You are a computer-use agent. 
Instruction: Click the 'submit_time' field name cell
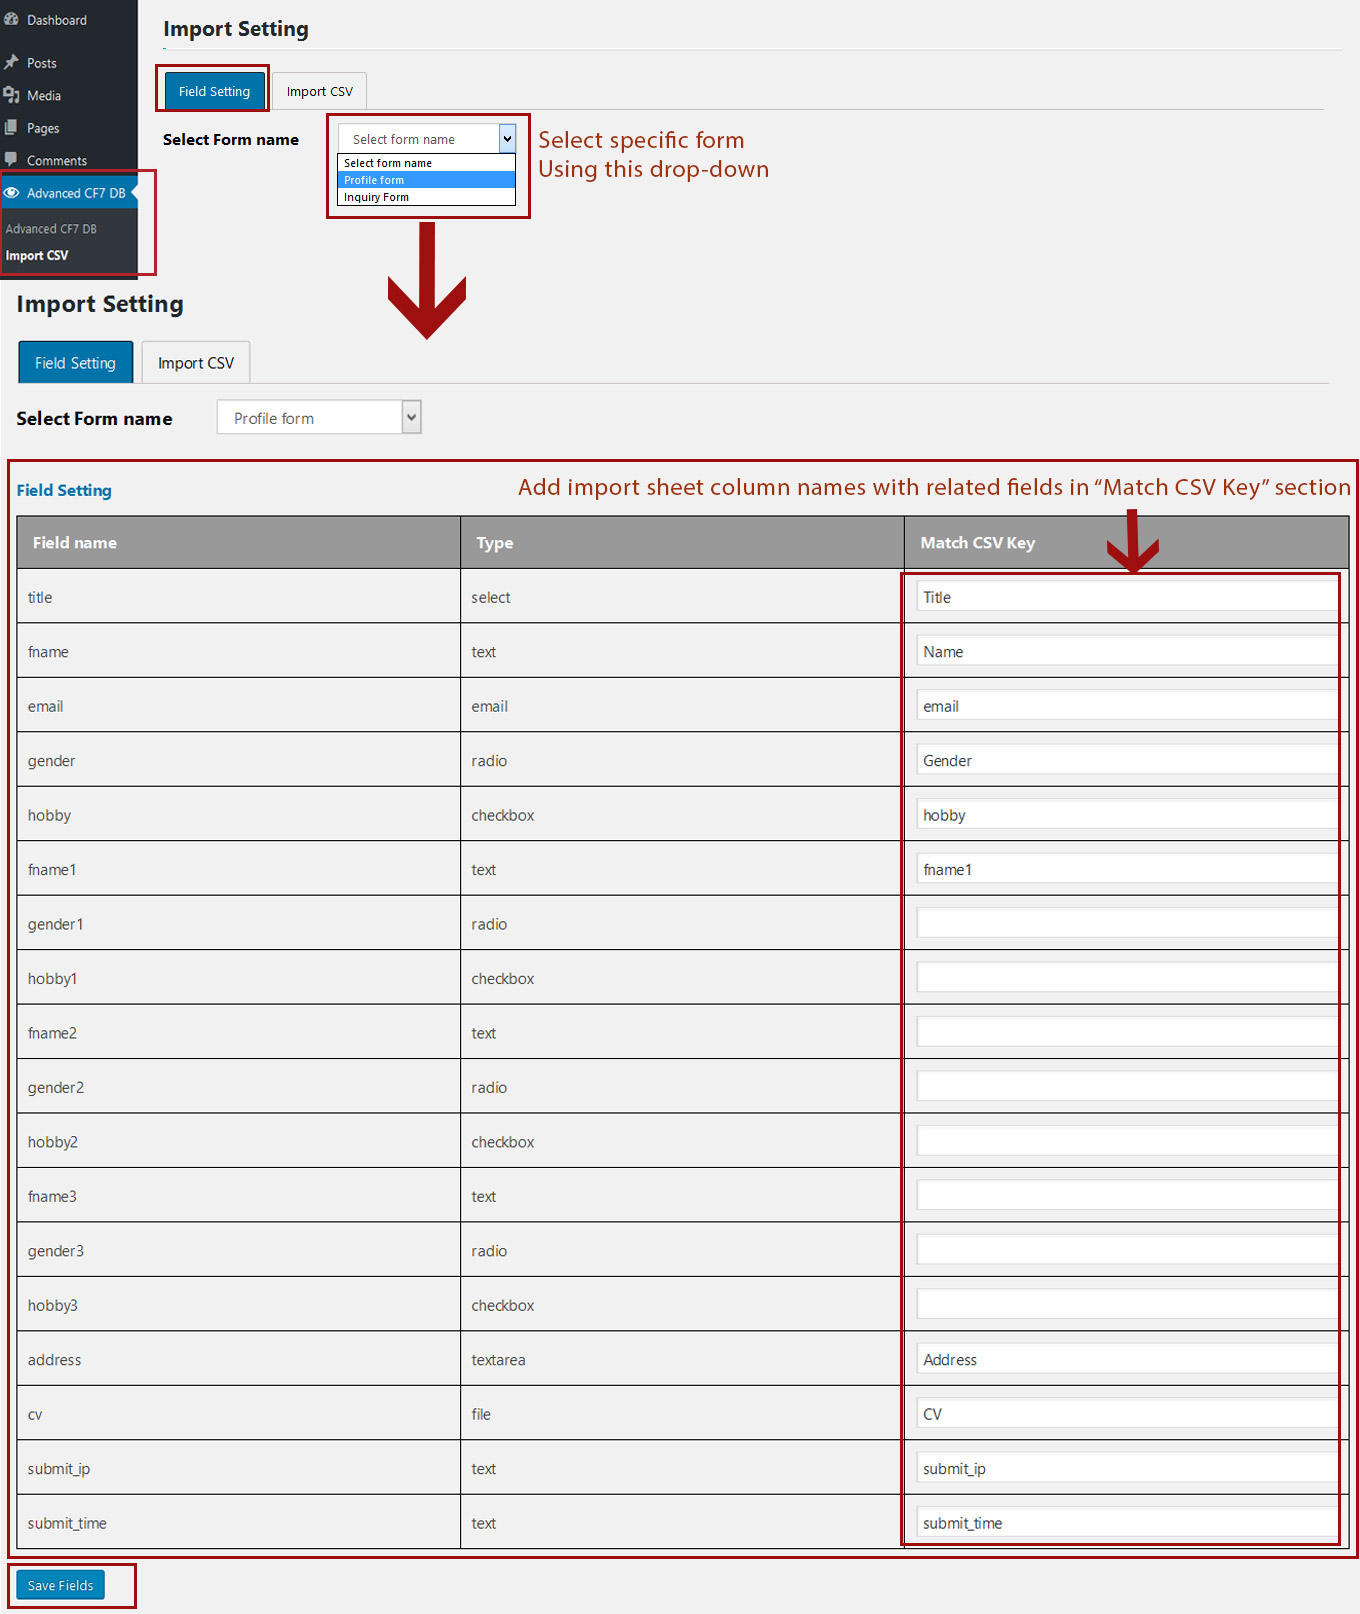tap(239, 1522)
